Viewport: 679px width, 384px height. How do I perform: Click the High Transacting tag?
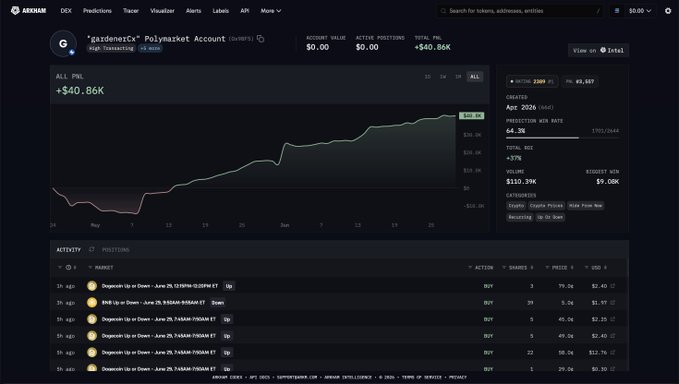(111, 48)
